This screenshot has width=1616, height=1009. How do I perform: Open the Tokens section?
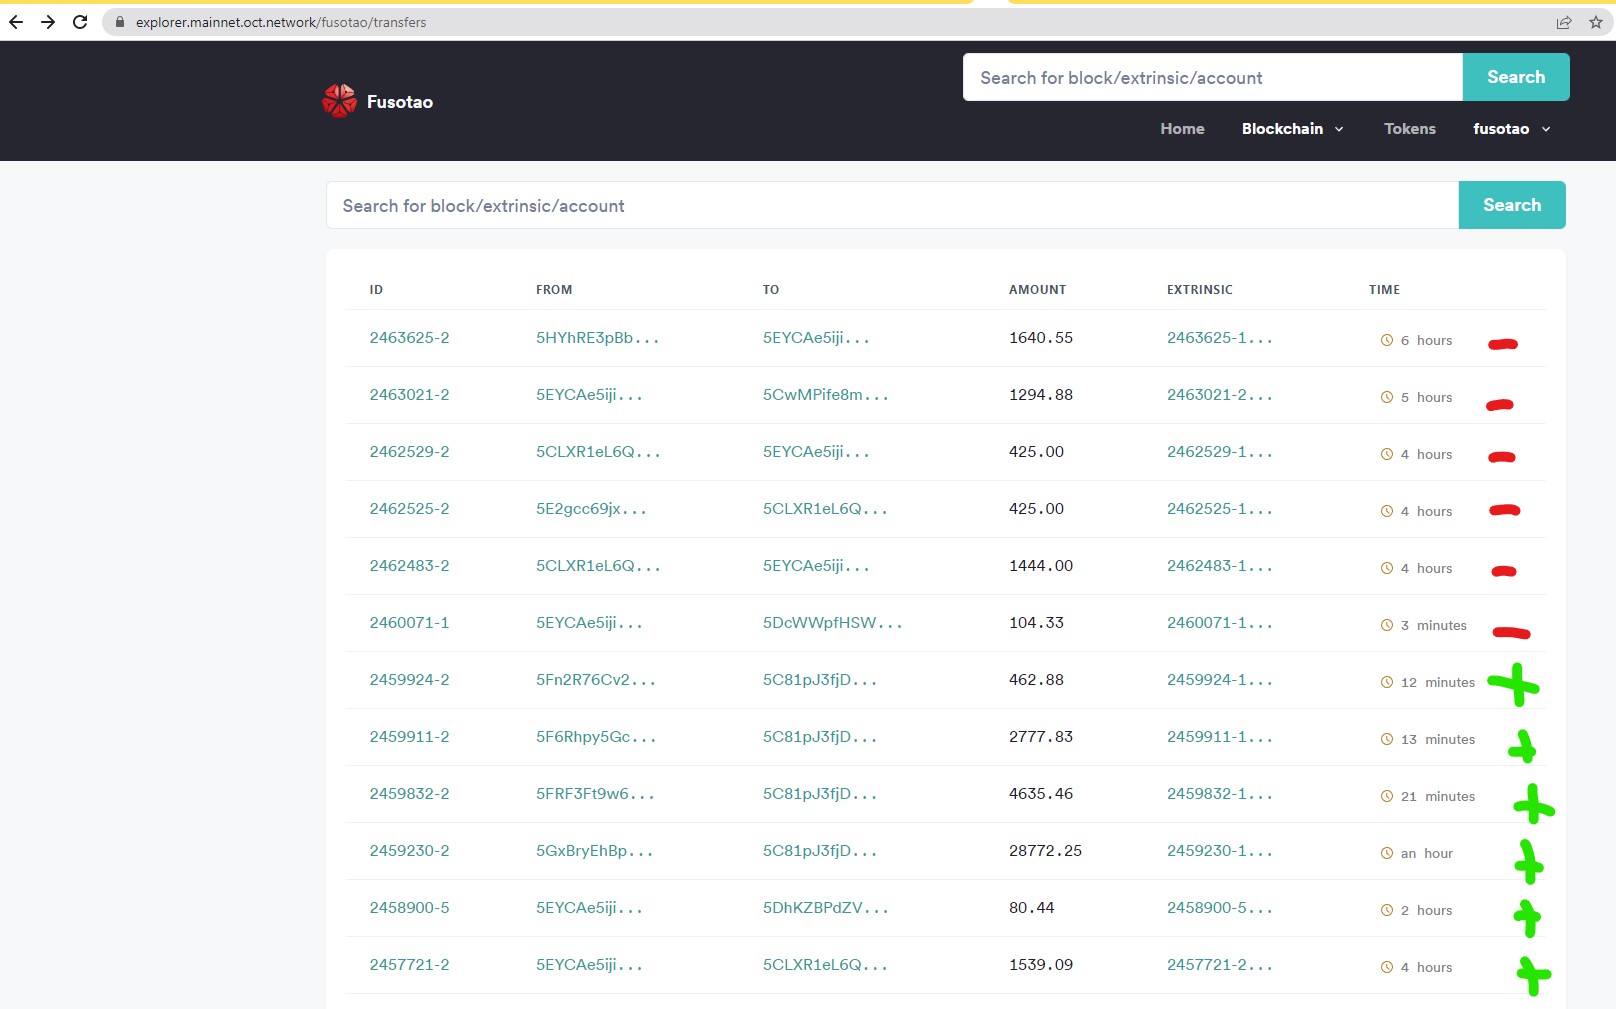point(1410,128)
